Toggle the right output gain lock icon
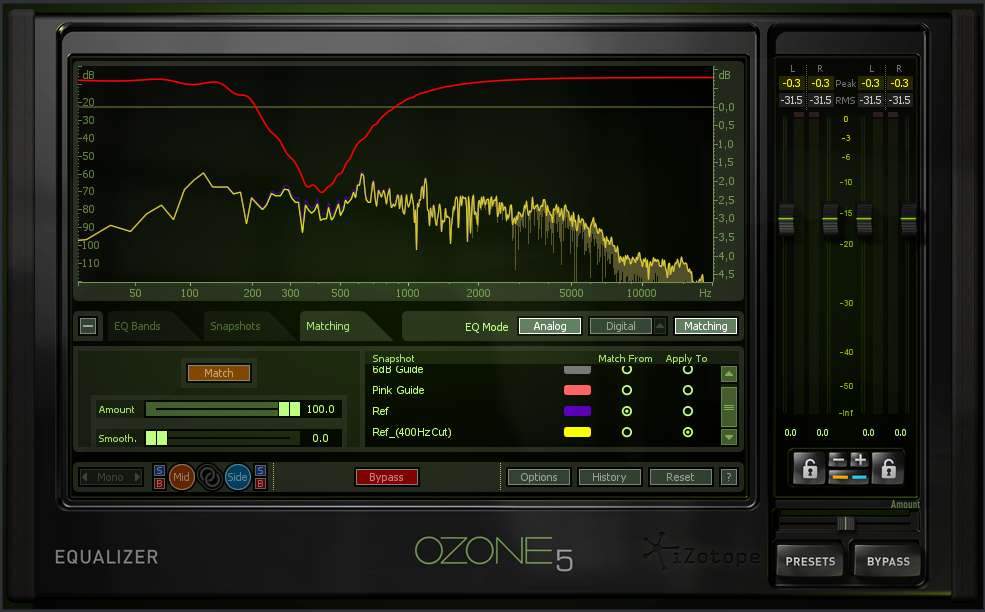985x612 pixels. tap(887, 468)
